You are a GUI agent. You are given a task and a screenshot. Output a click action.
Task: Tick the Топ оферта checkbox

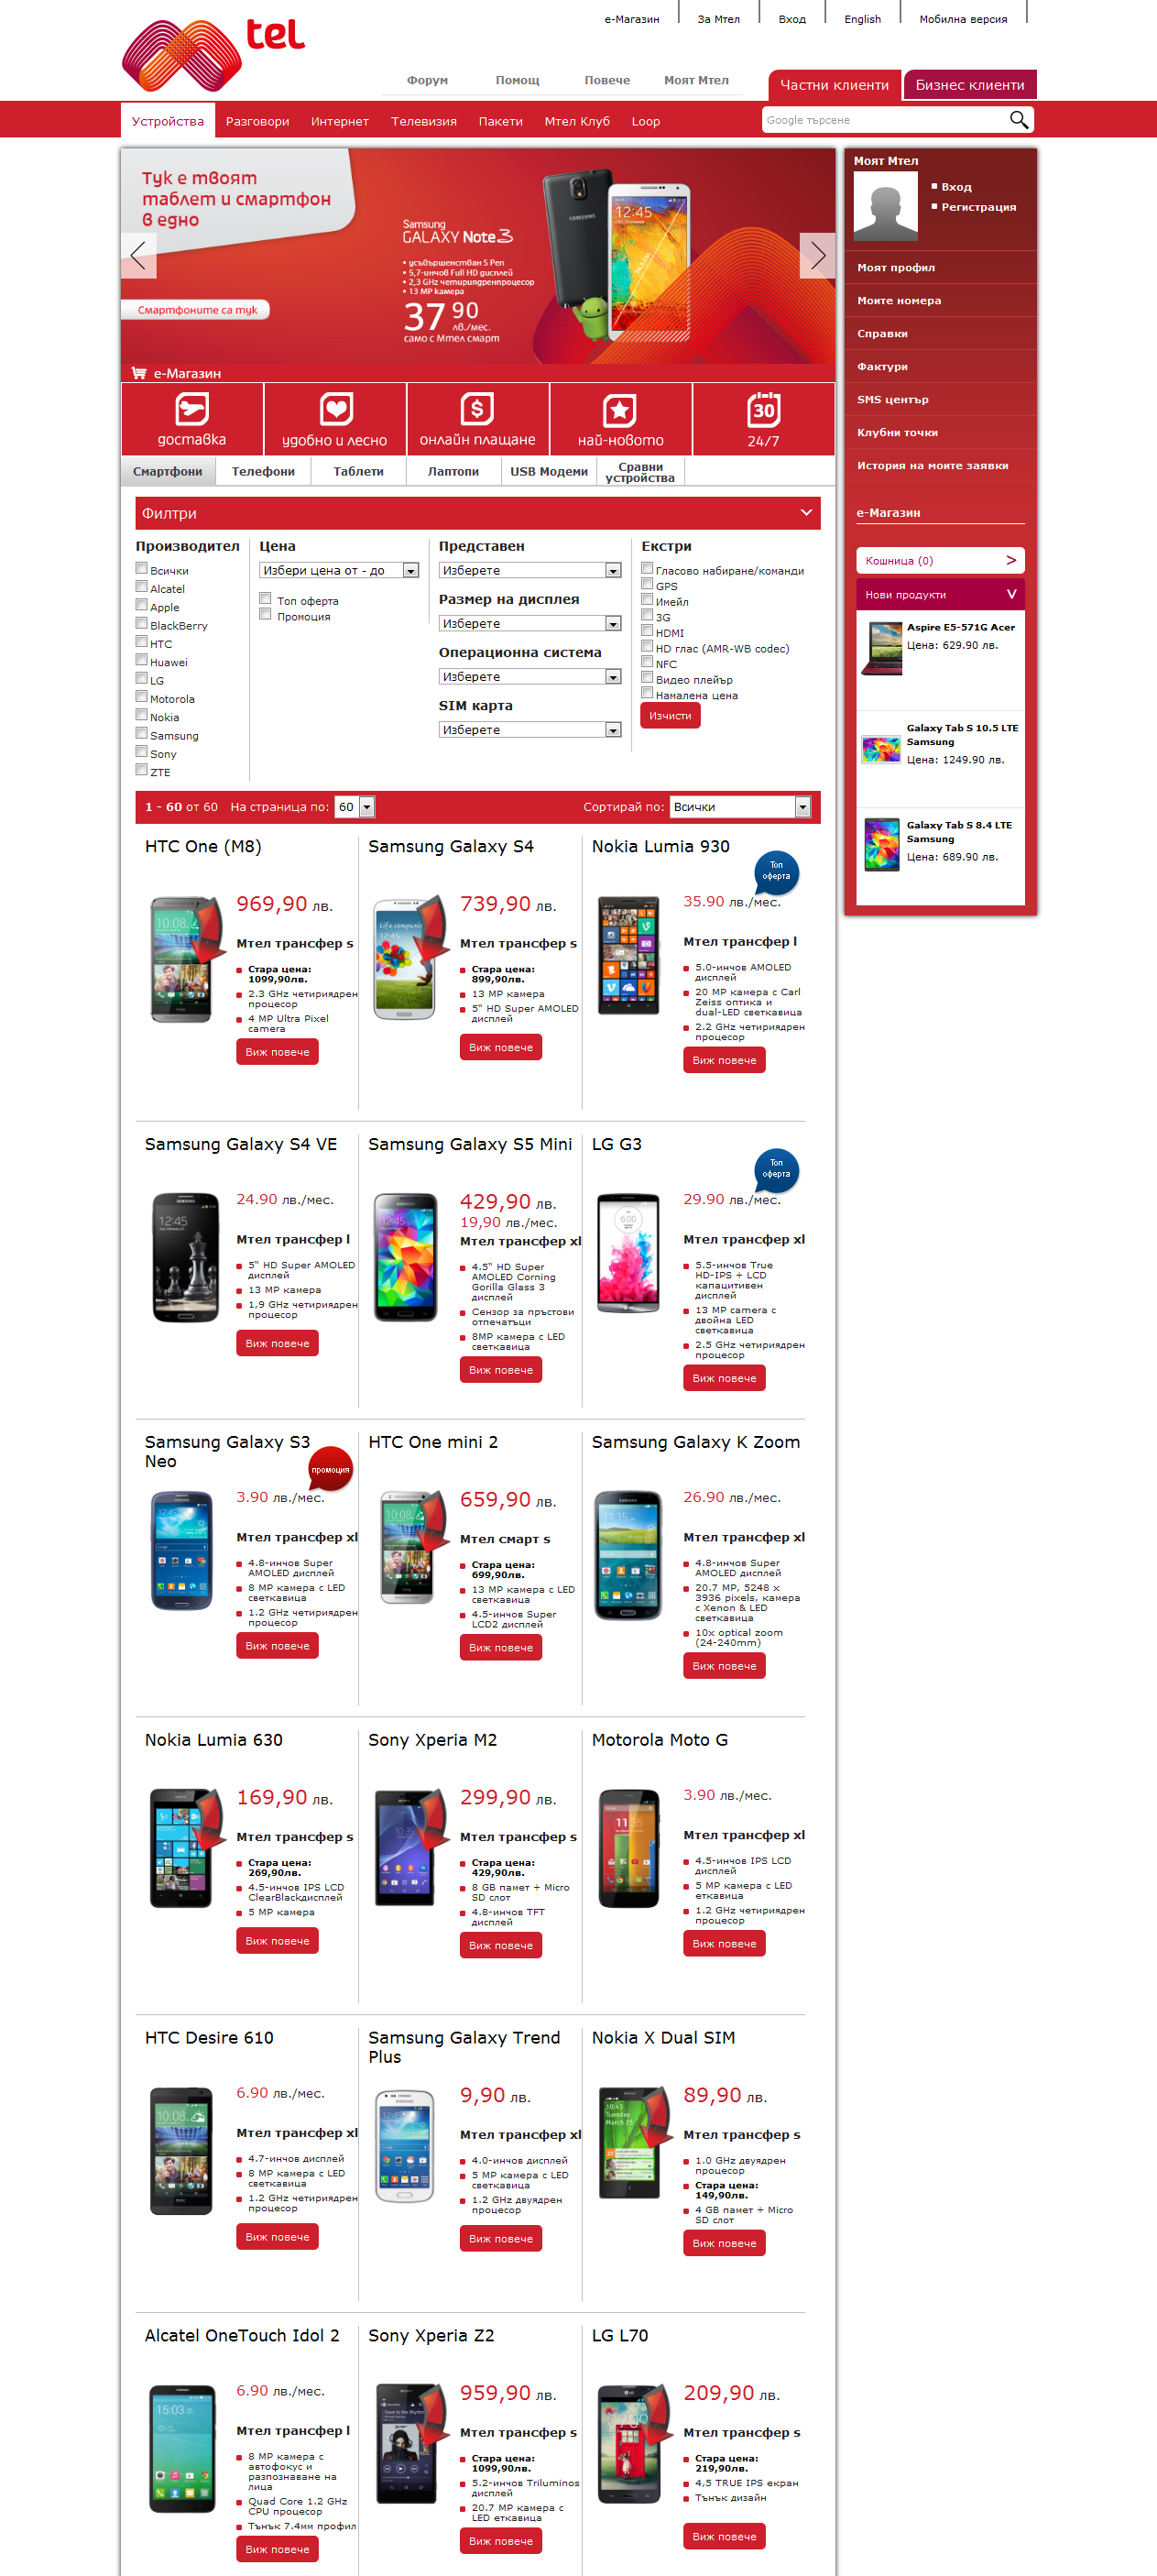click(265, 599)
